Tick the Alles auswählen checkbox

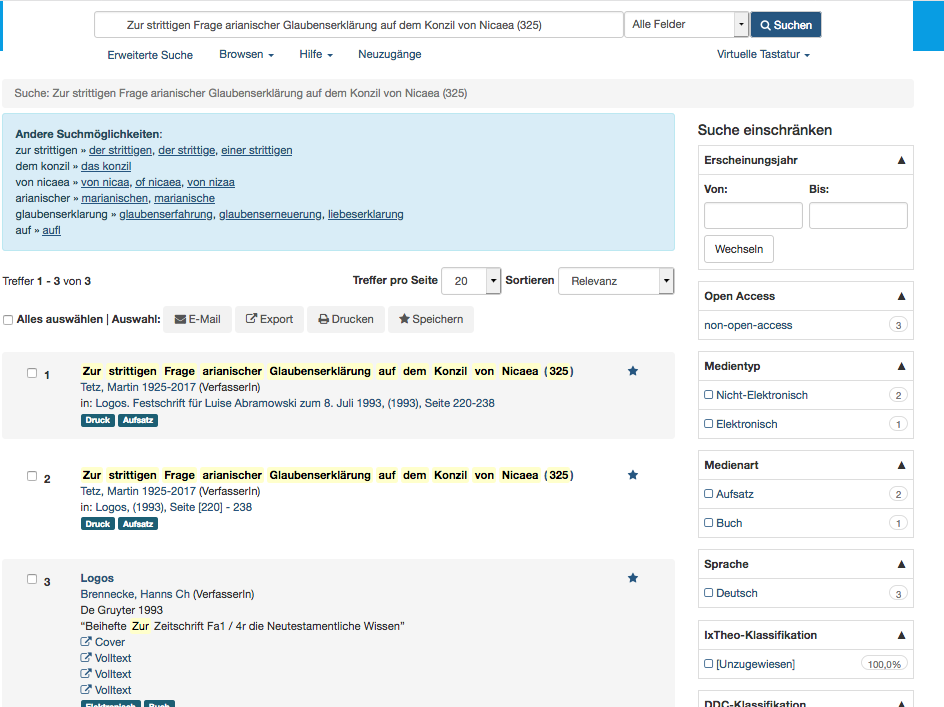point(8,320)
